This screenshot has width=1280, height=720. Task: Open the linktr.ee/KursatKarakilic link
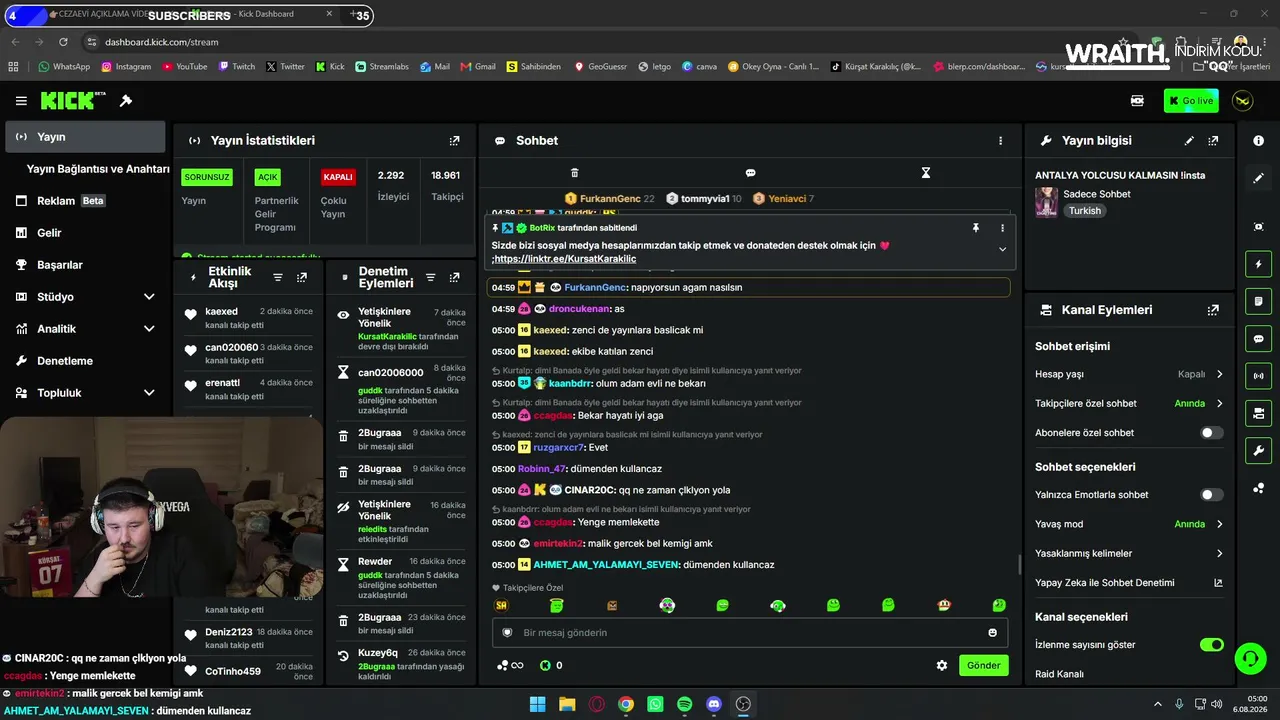565,259
